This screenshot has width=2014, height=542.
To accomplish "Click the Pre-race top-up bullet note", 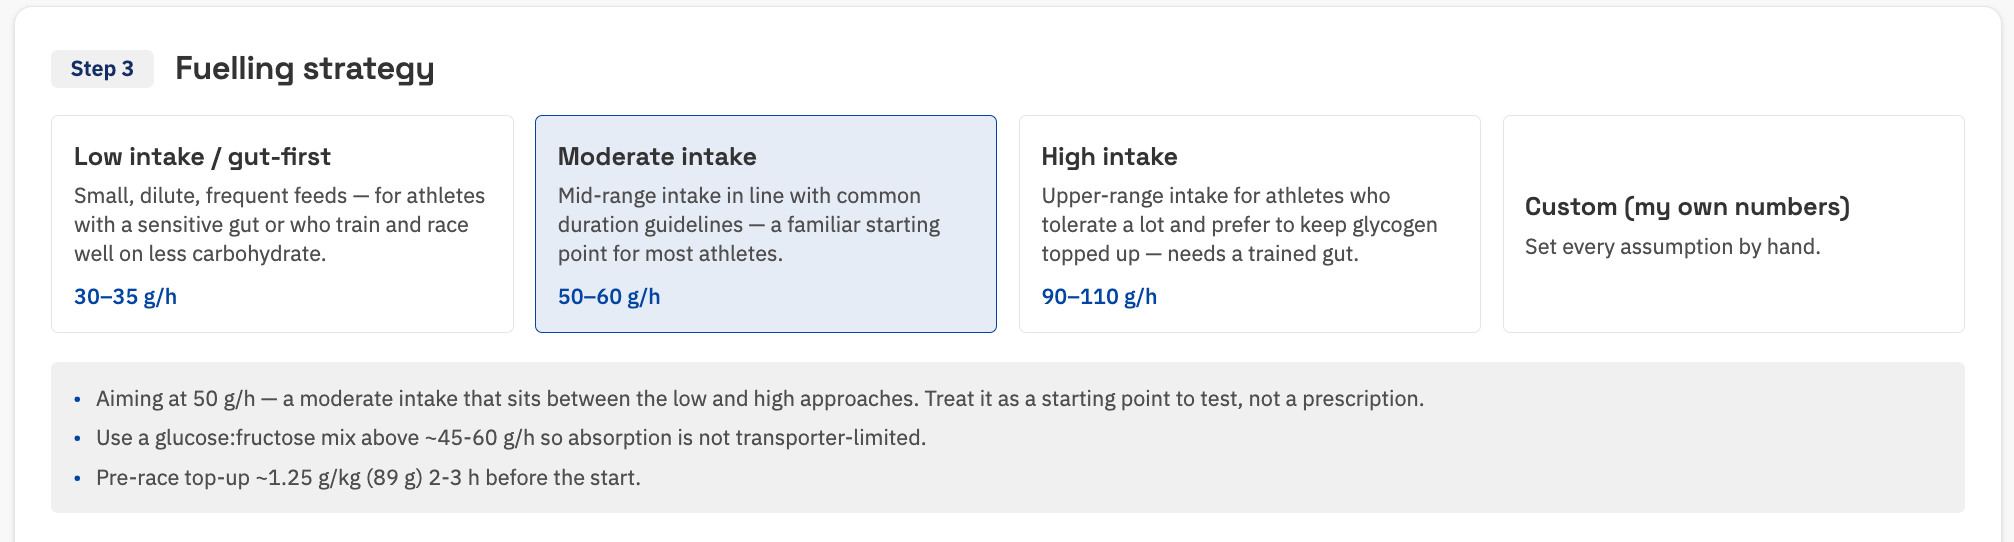I will pos(368,478).
